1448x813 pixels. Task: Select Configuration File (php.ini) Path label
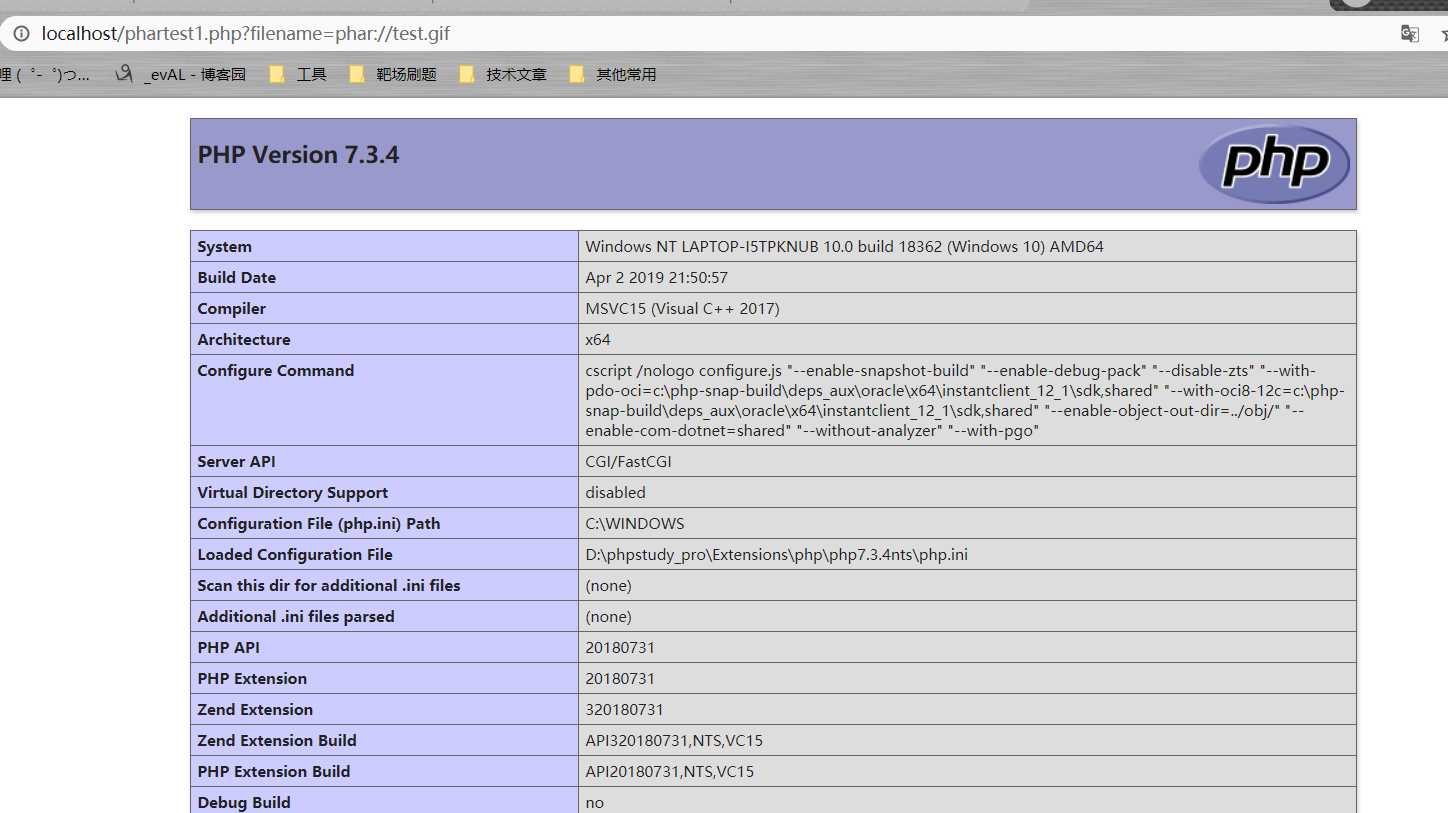click(318, 524)
